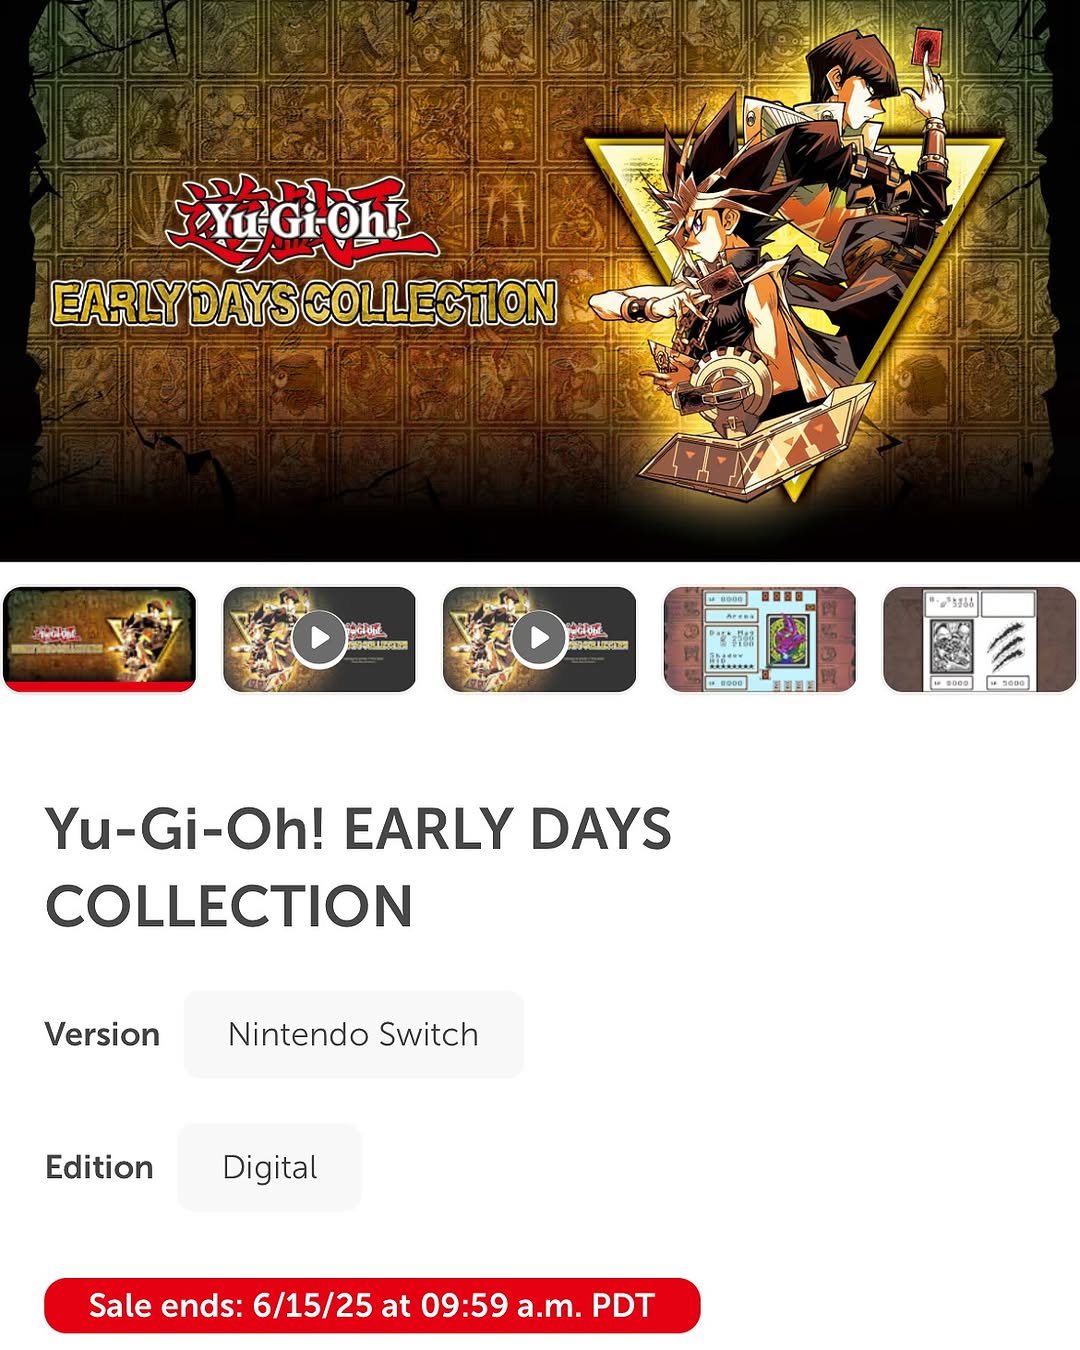1080x1350 pixels.
Task: Click the EARLY DAYS COLLECTION banner text
Action: [304, 303]
